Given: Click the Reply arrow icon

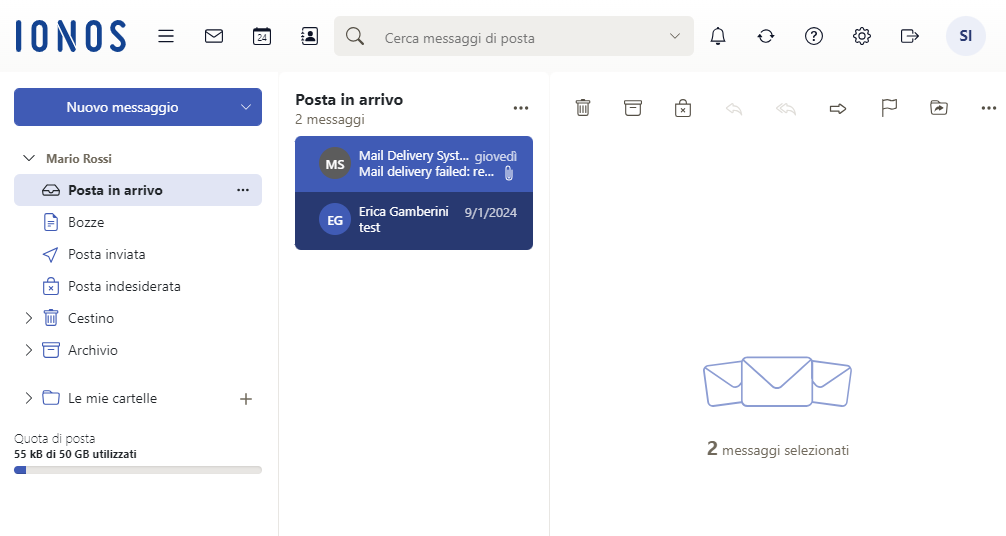Looking at the screenshot, I should click(x=734, y=108).
